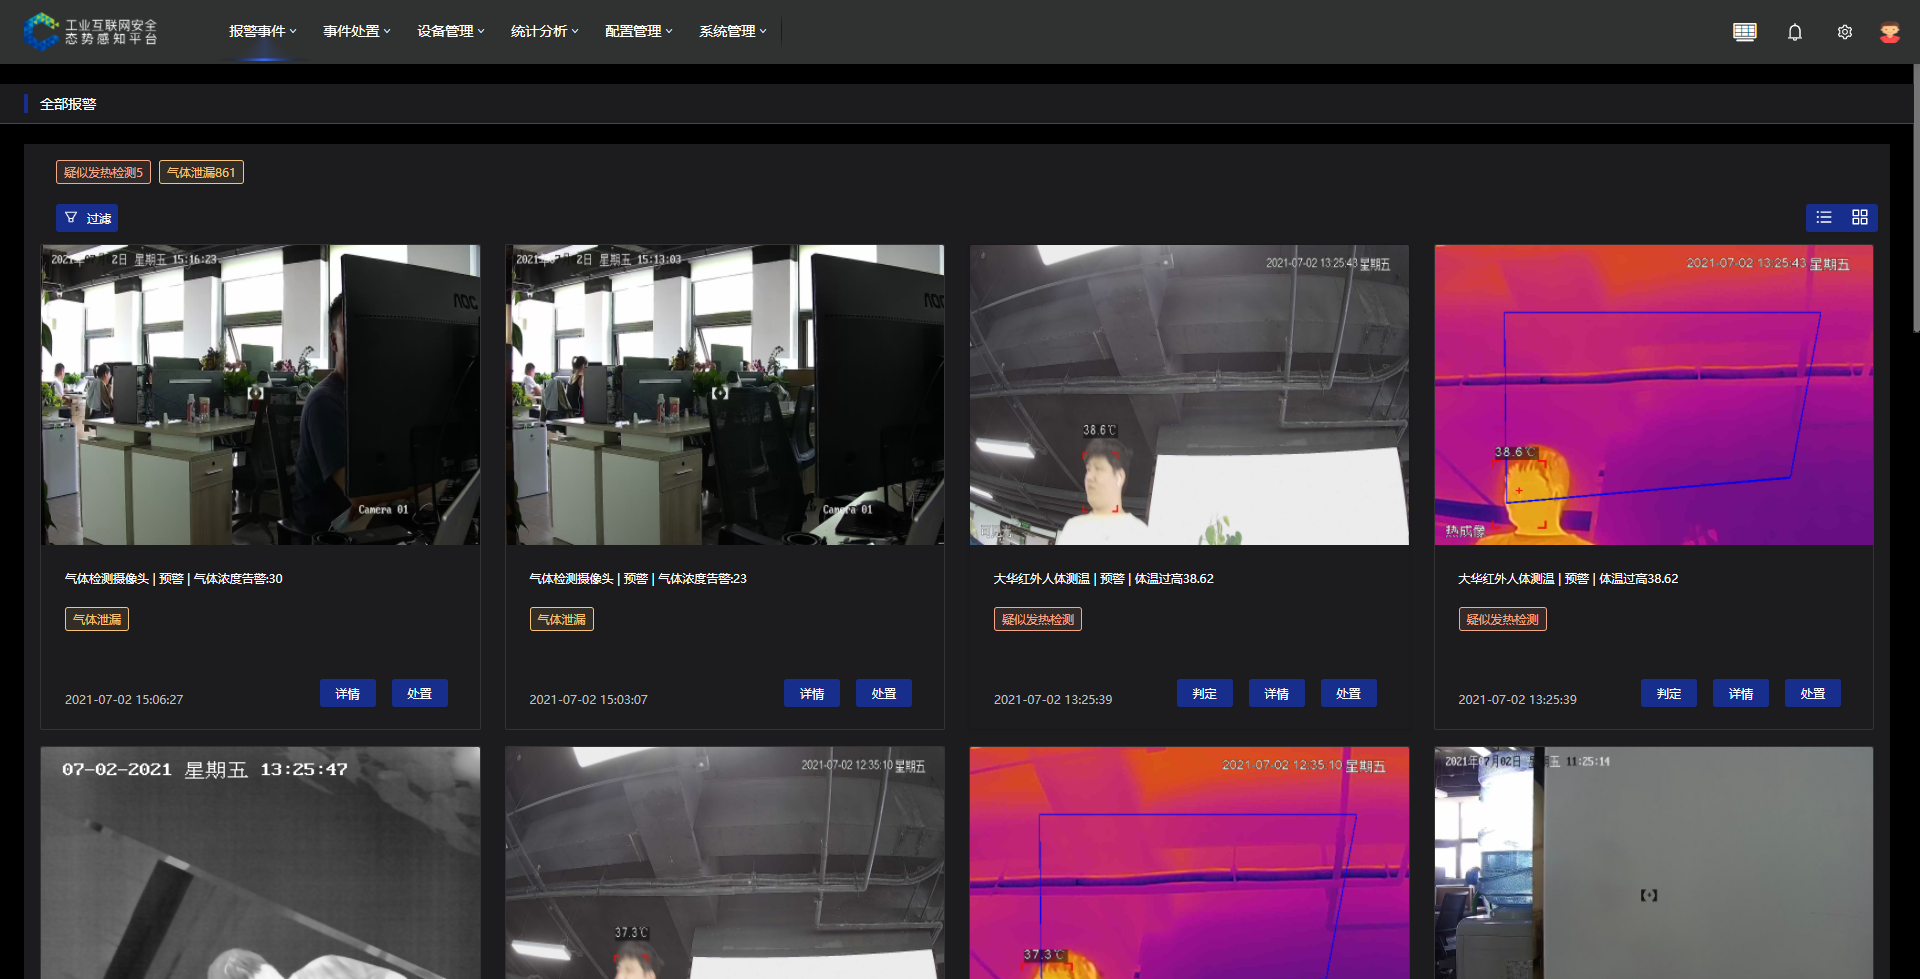Expand the 事件处置 dropdown
1920x979 pixels.
pos(356,31)
